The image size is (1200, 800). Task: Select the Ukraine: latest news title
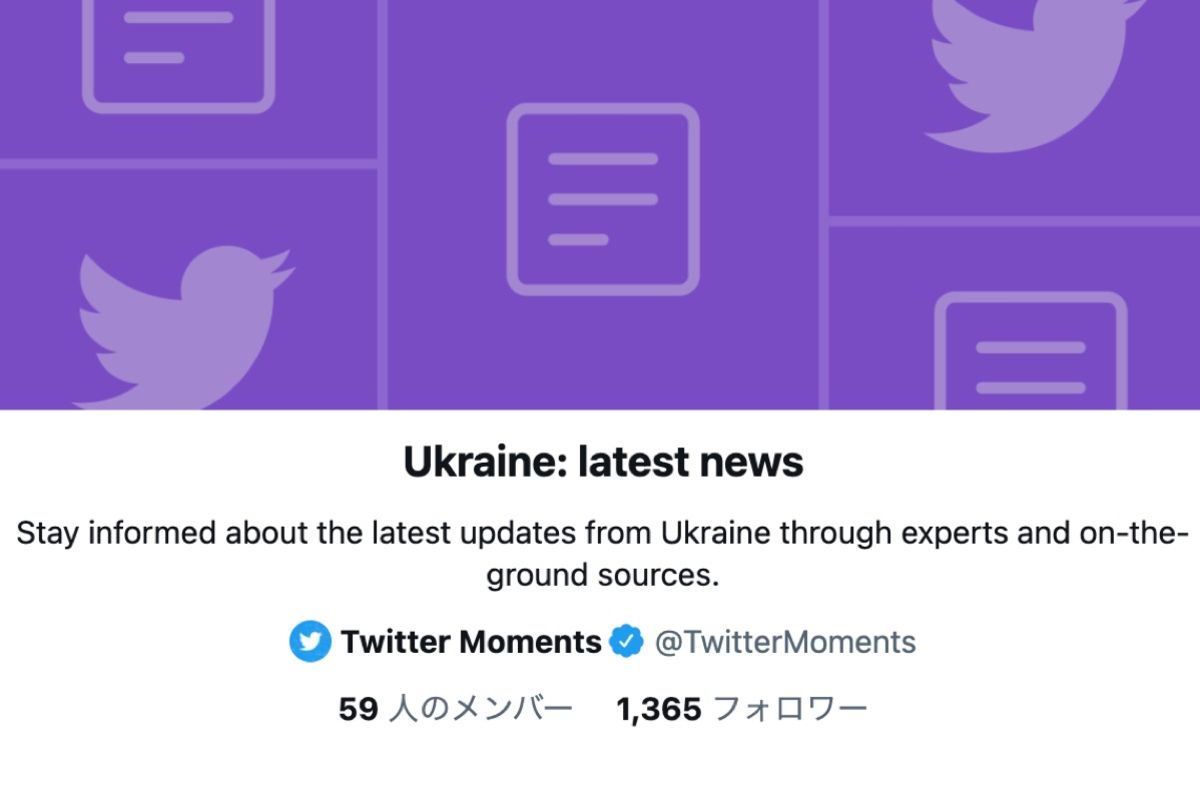[600, 461]
